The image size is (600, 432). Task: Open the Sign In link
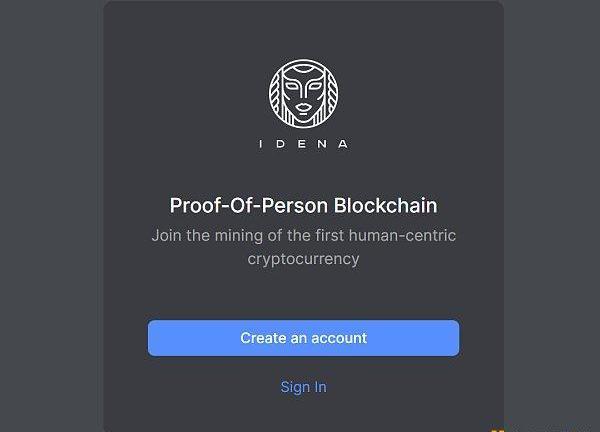(303, 387)
